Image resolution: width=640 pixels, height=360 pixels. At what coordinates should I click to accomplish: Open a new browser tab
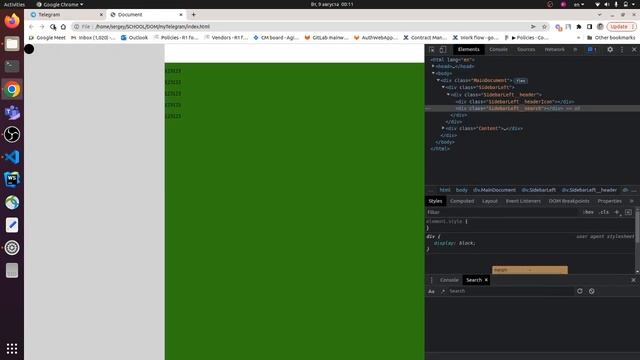click(x=193, y=14)
